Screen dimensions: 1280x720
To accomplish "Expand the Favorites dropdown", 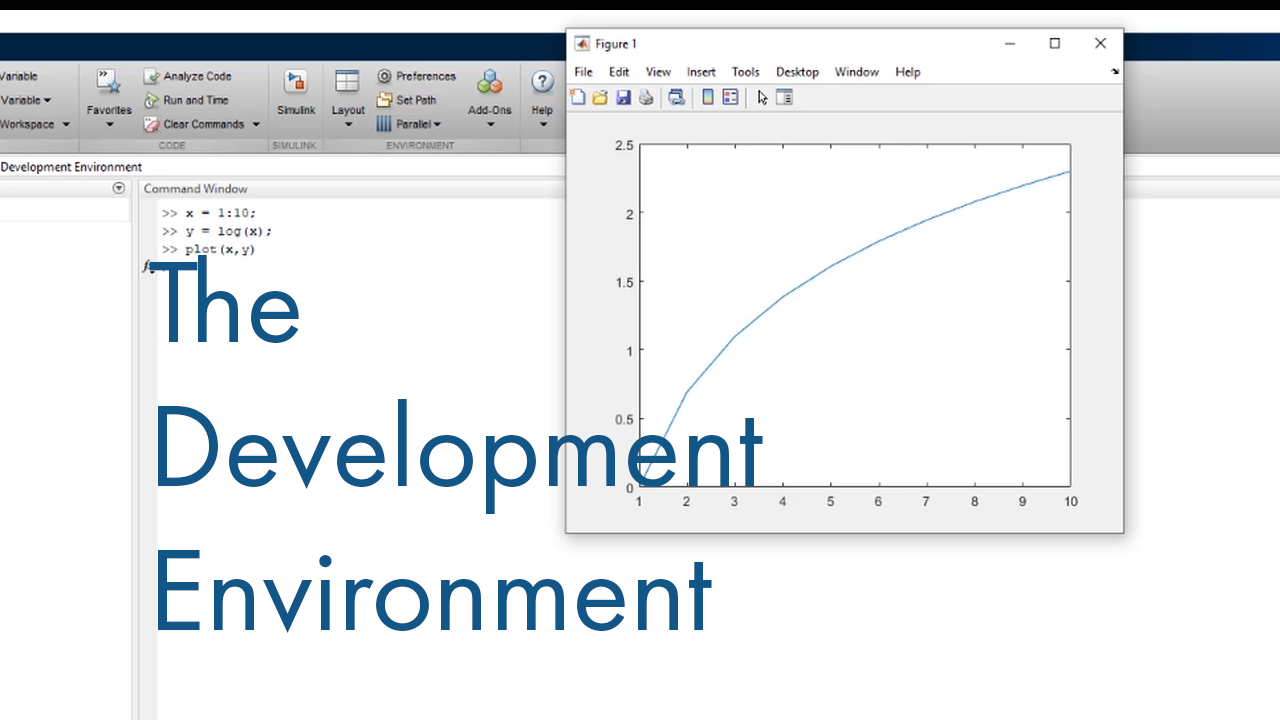I will pos(109,125).
